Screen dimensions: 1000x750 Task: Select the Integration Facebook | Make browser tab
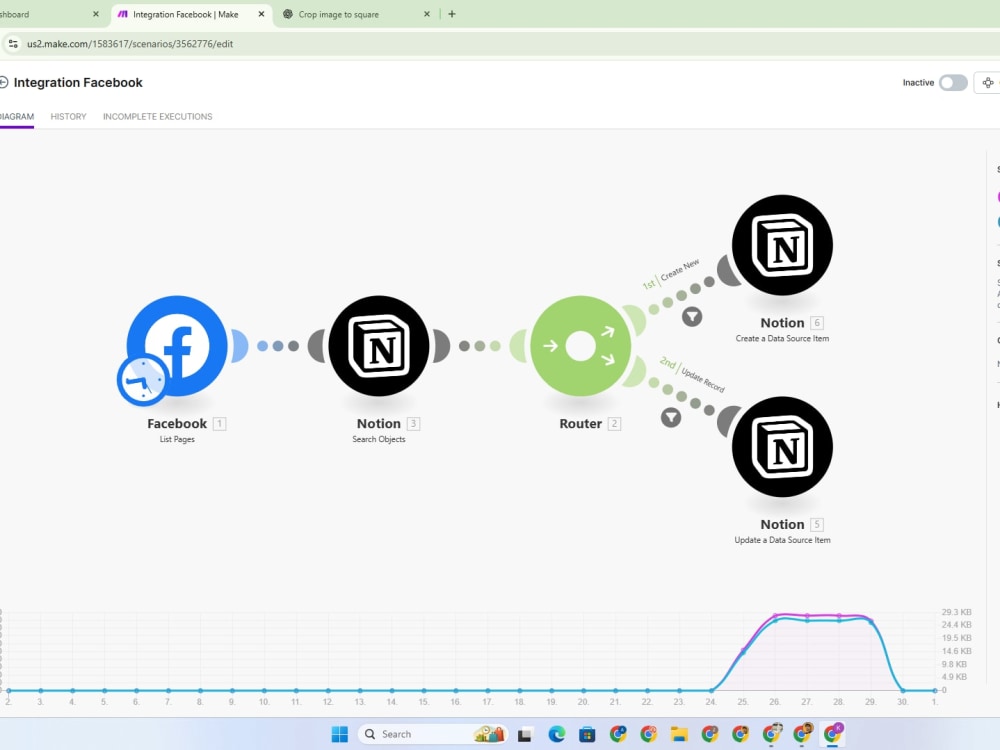click(x=185, y=14)
